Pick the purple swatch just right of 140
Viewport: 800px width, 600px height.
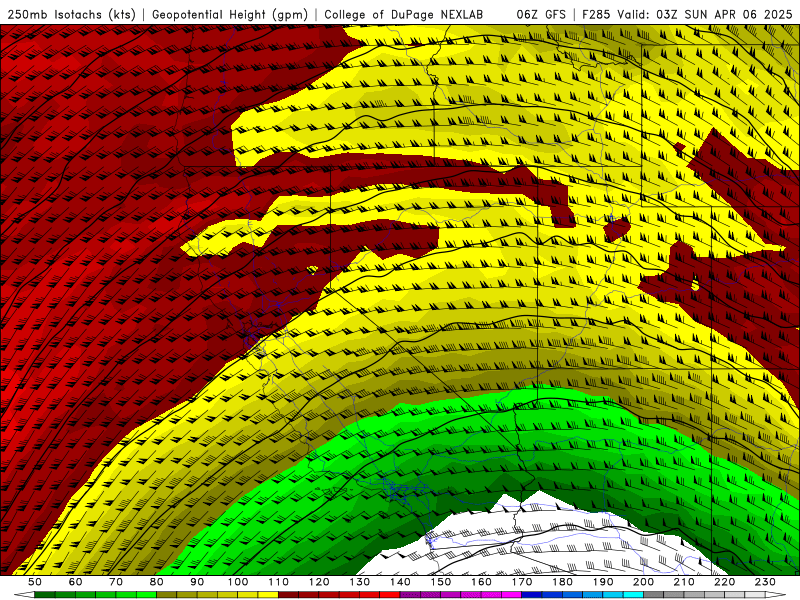tap(410, 594)
